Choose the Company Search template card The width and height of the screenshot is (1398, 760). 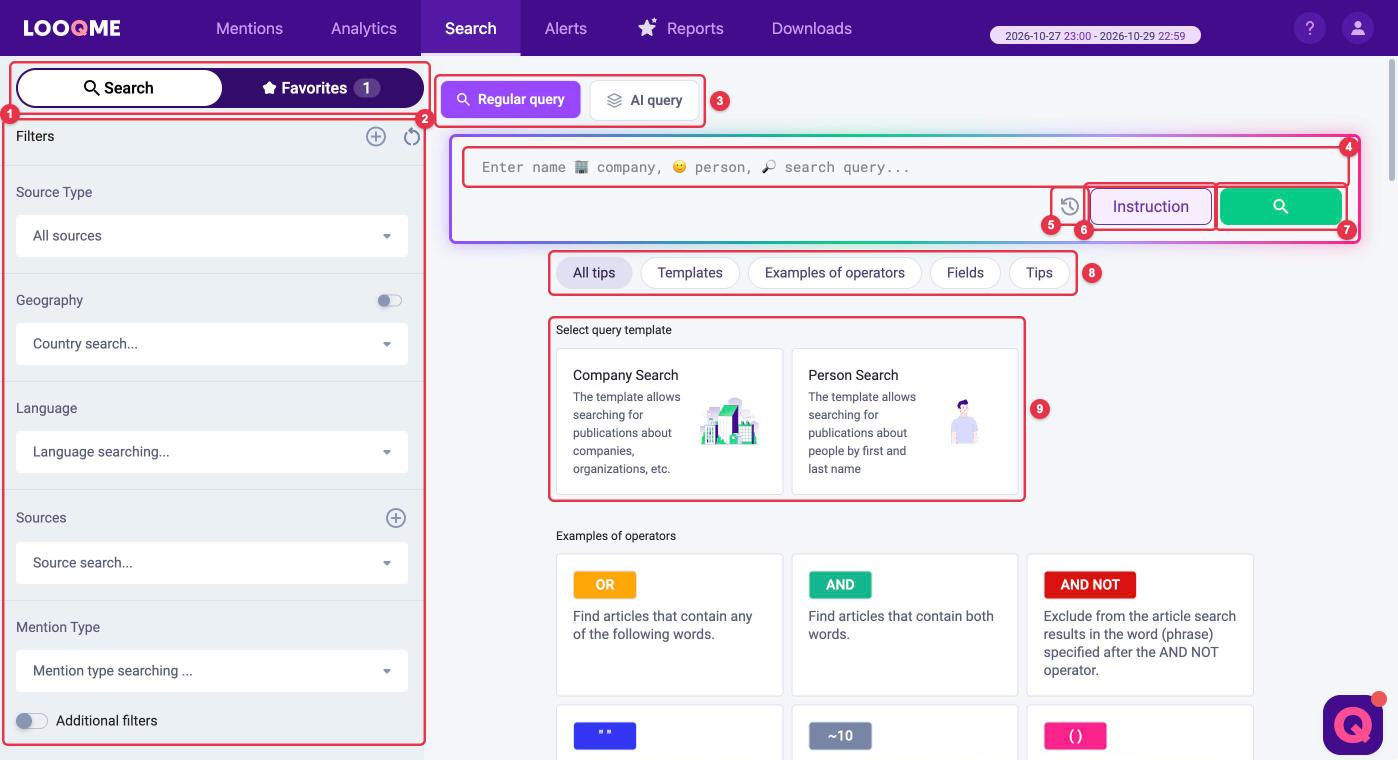point(670,421)
